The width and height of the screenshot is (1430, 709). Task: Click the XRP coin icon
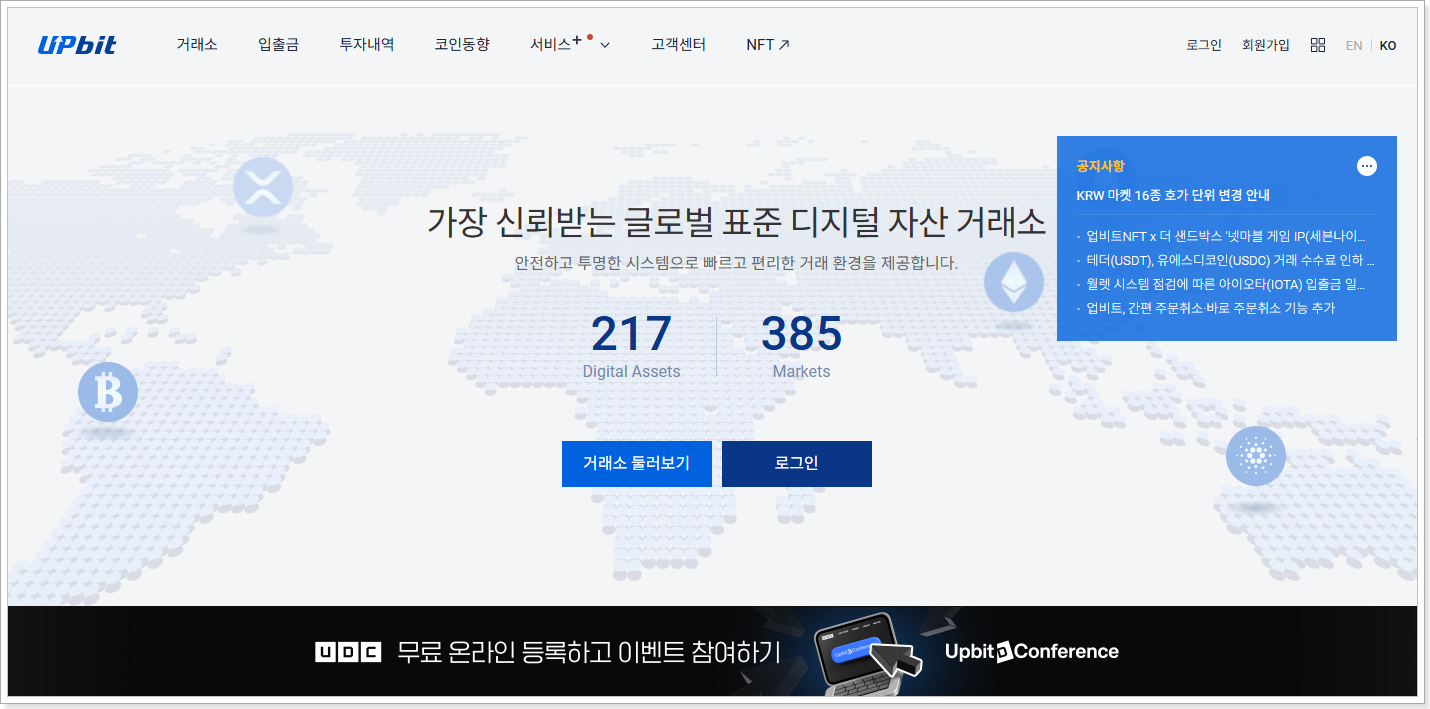(263, 187)
